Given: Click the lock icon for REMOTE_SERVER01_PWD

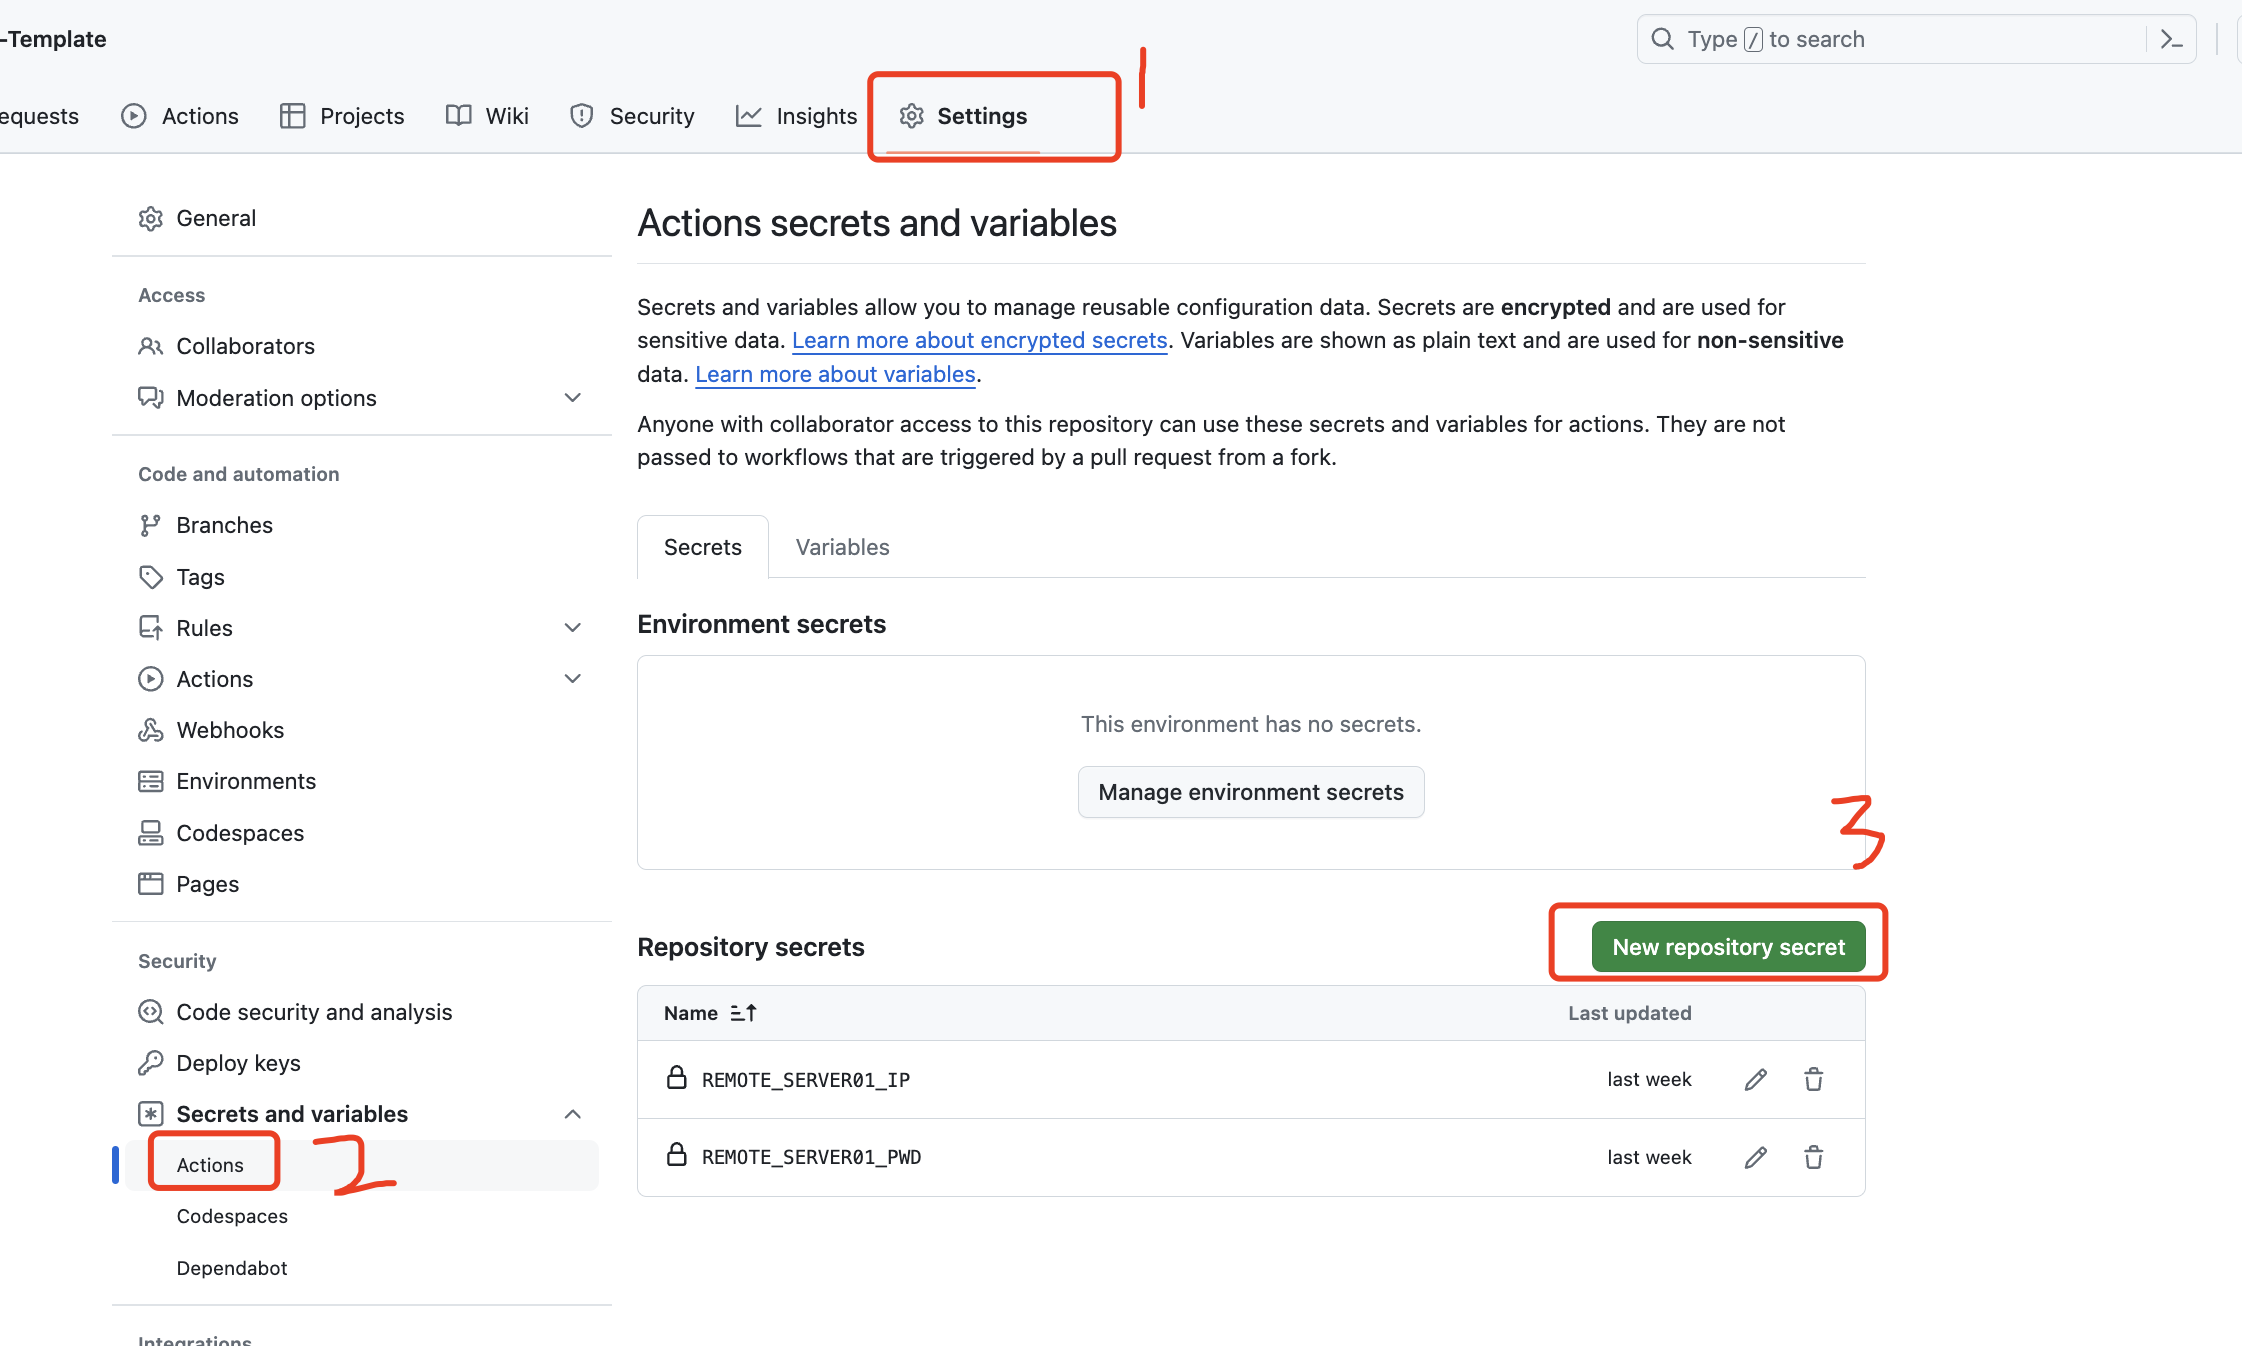Looking at the screenshot, I should click(x=676, y=1155).
